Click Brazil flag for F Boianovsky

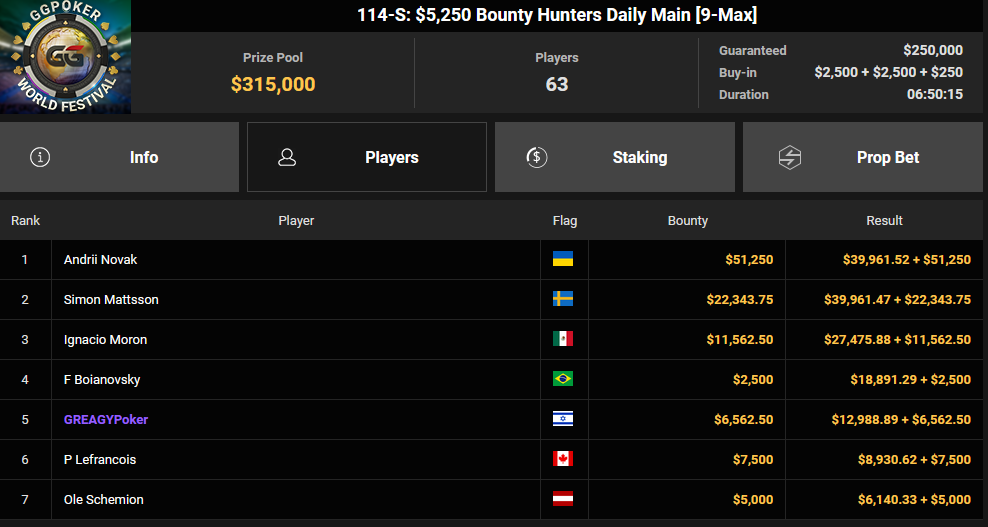point(563,379)
